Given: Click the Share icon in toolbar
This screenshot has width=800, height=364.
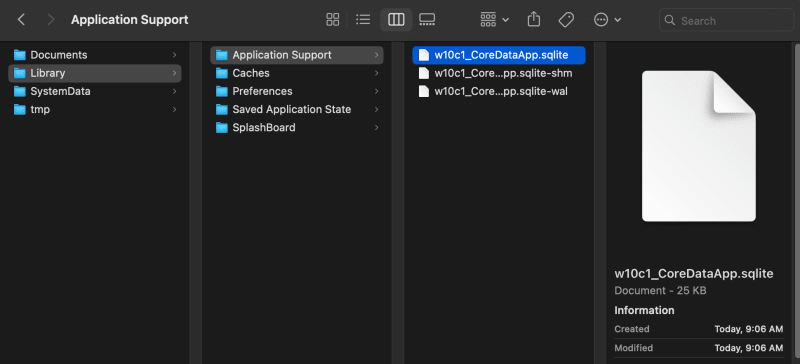Looking at the screenshot, I should click(x=533, y=20).
